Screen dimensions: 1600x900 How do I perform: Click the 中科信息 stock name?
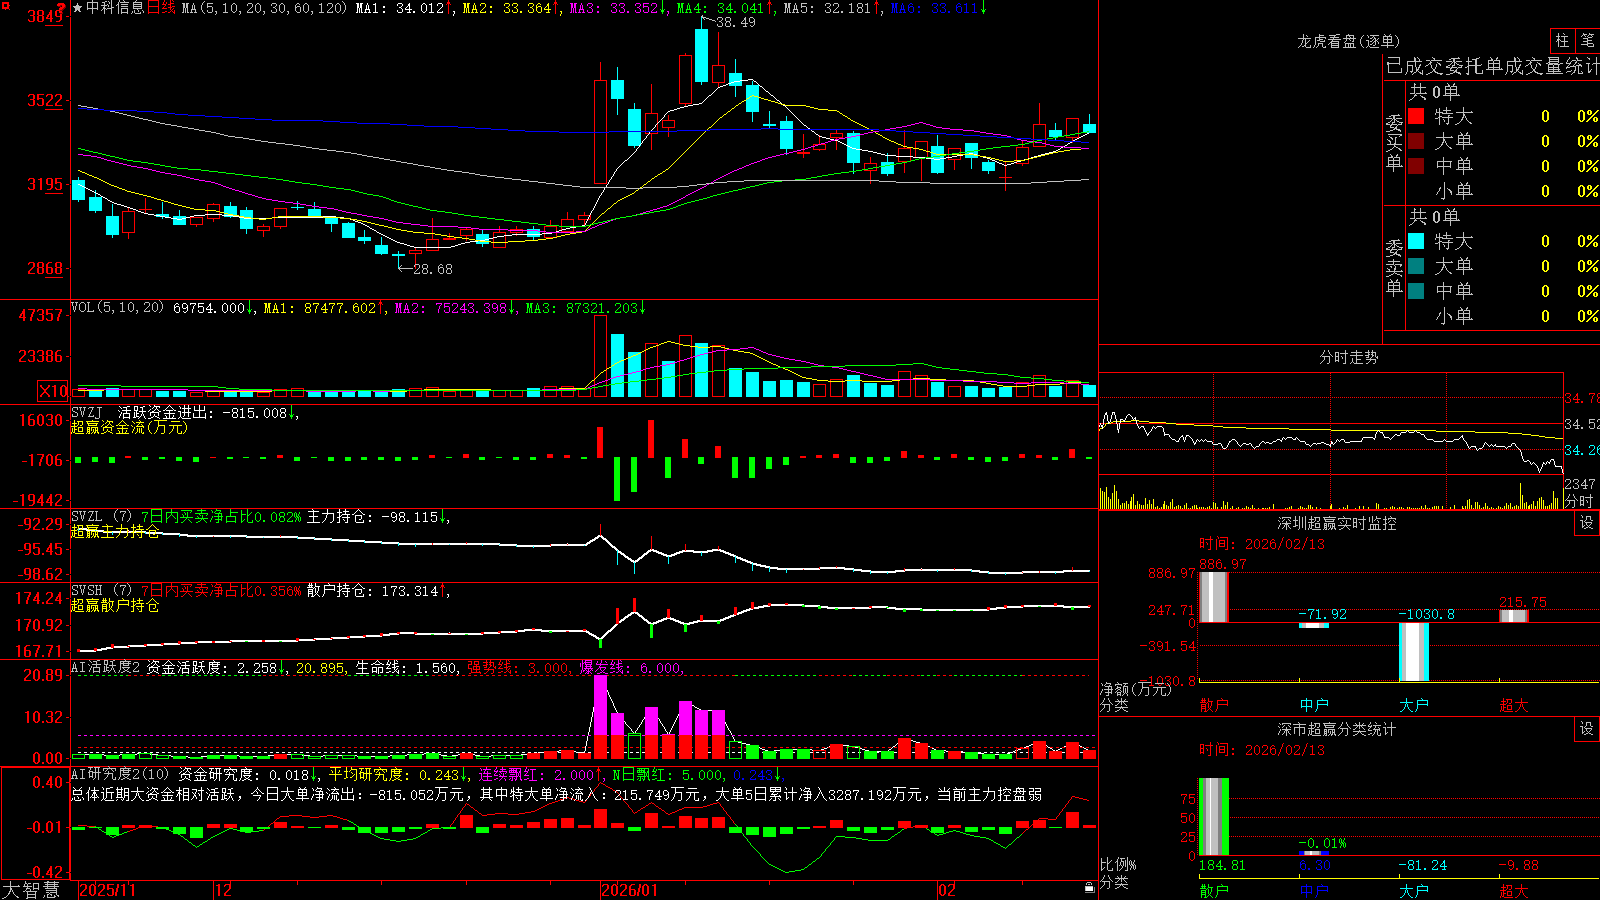point(115,8)
